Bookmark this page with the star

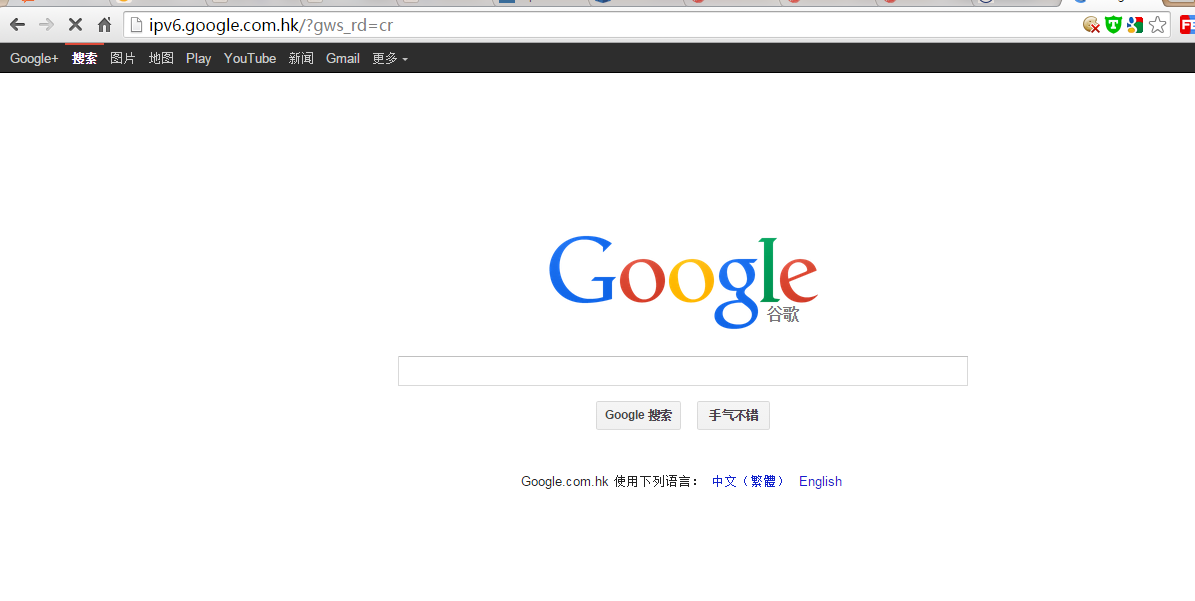pos(1157,25)
